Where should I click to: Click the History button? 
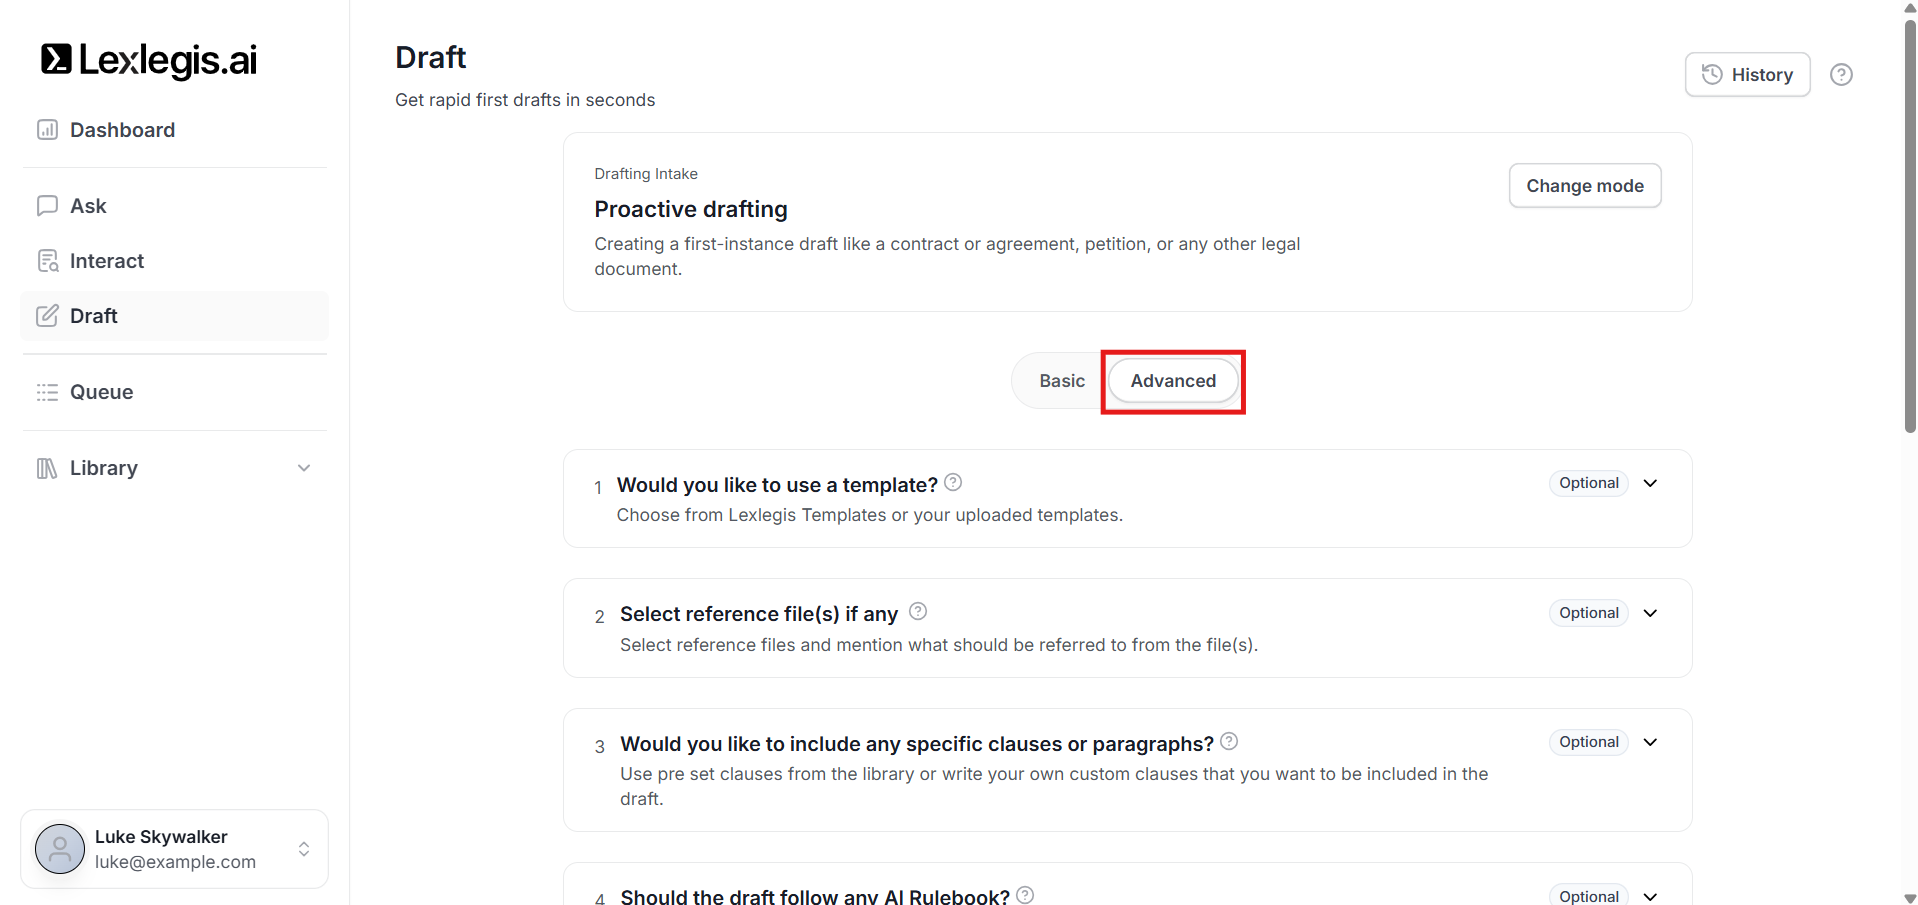point(1747,75)
